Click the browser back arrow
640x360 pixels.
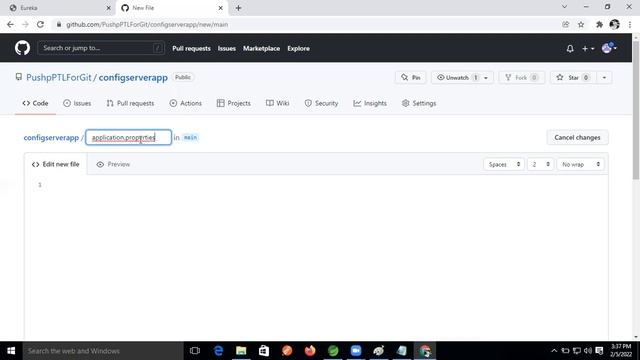click(x=11, y=24)
